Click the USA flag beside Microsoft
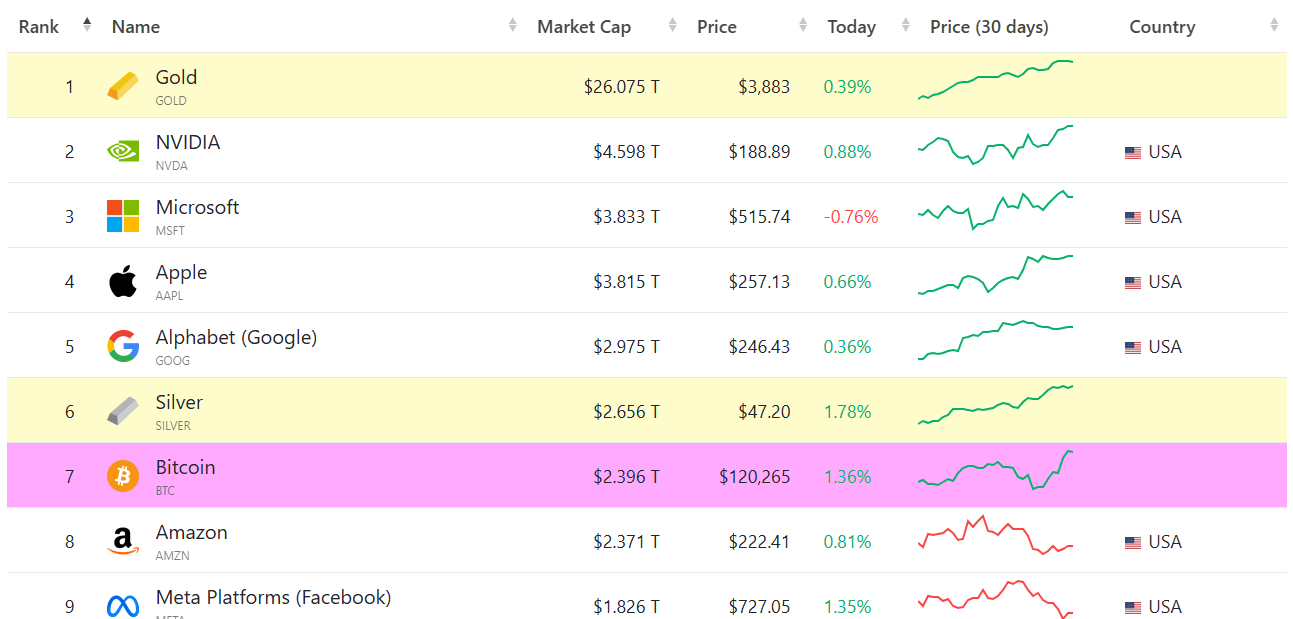Viewport: 1293px width, 619px height. (1133, 218)
